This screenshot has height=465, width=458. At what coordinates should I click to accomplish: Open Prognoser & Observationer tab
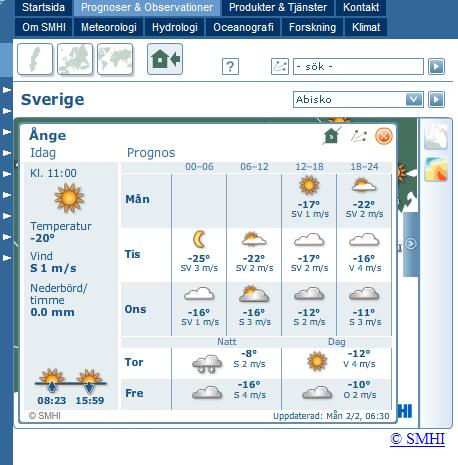pyautogui.click(x=147, y=7)
